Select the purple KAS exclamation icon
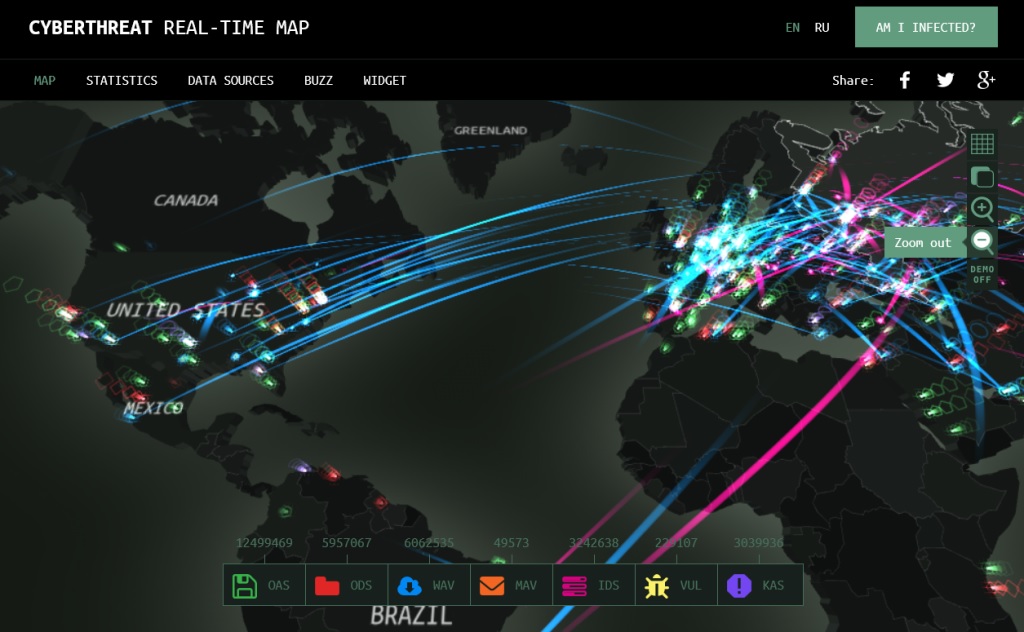The width and height of the screenshot is (1024, 632). coord(738,585)
